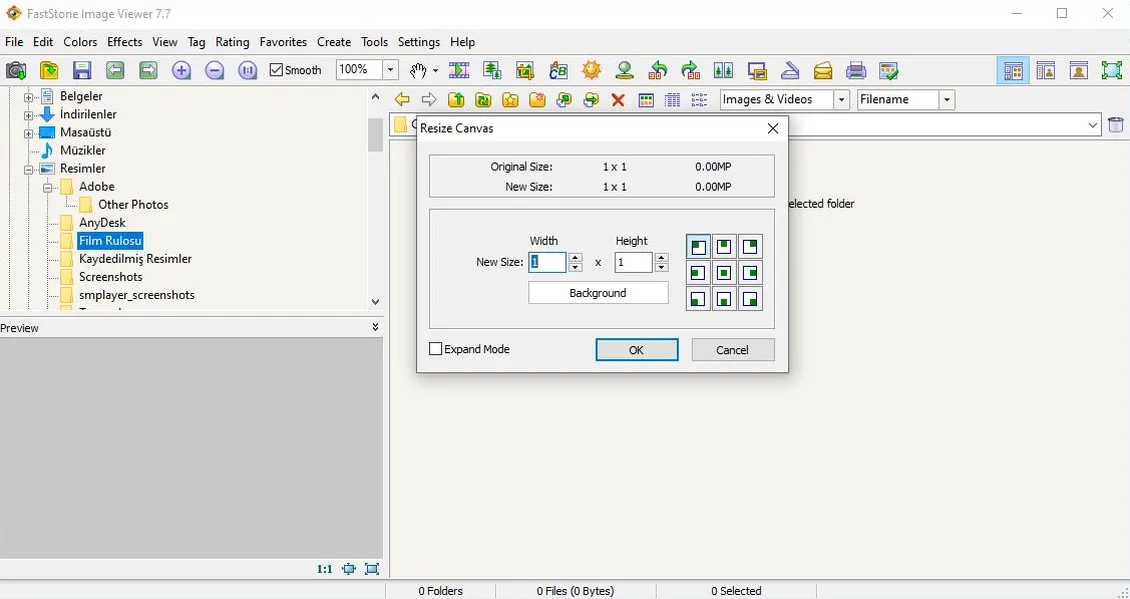This screenshot has width=1130, height=599.
Task: Click the Zoom In magnifier icon
Action: coord(181,70)
